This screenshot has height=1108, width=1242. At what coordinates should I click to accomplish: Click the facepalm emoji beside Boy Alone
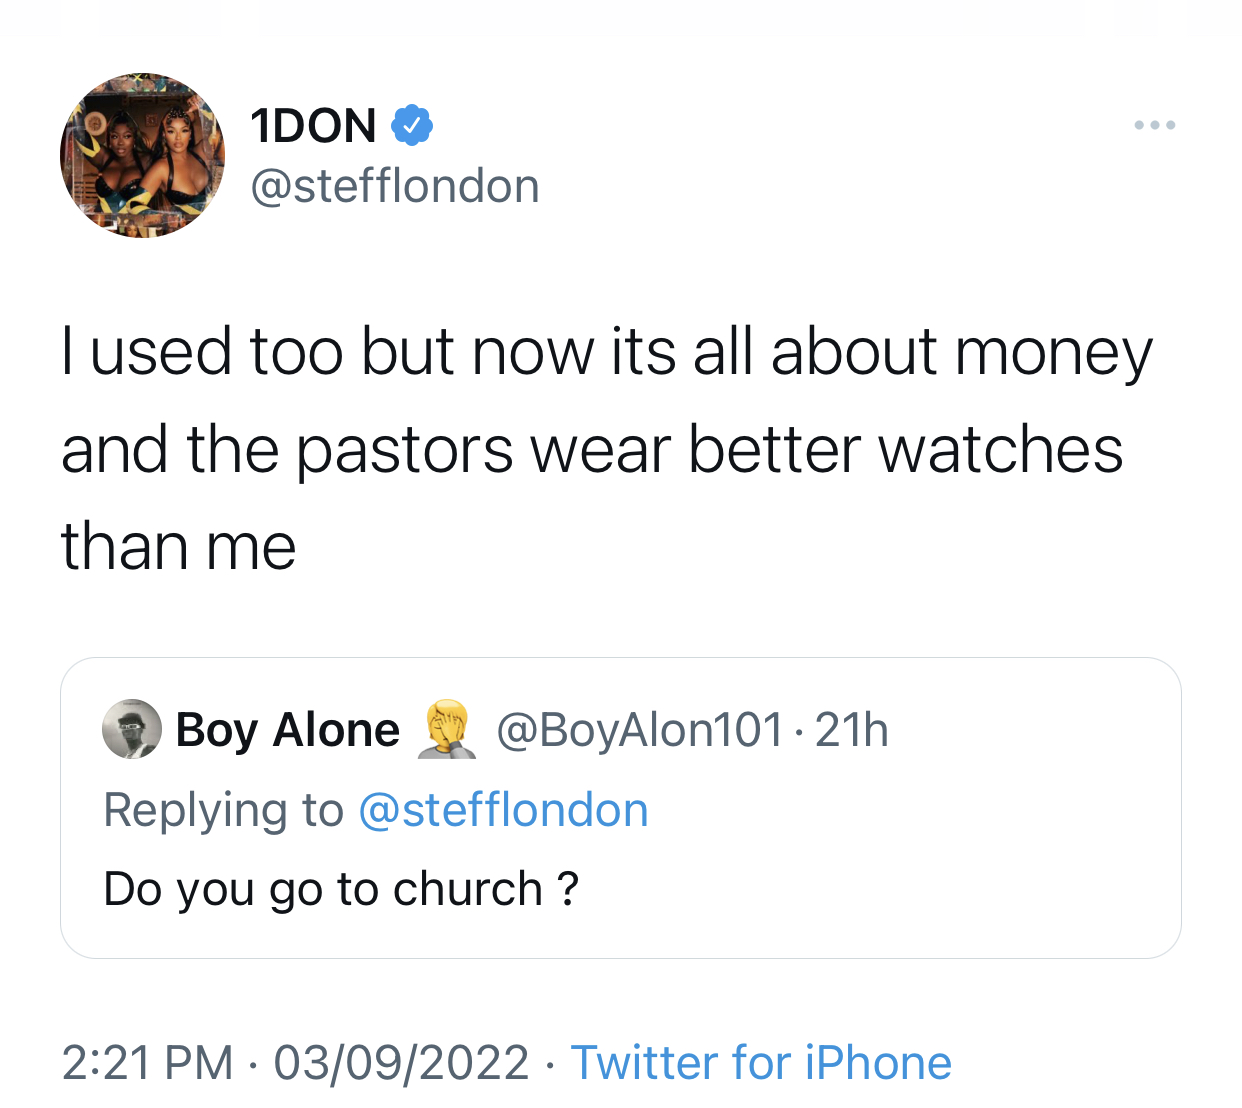pos(447,729)
